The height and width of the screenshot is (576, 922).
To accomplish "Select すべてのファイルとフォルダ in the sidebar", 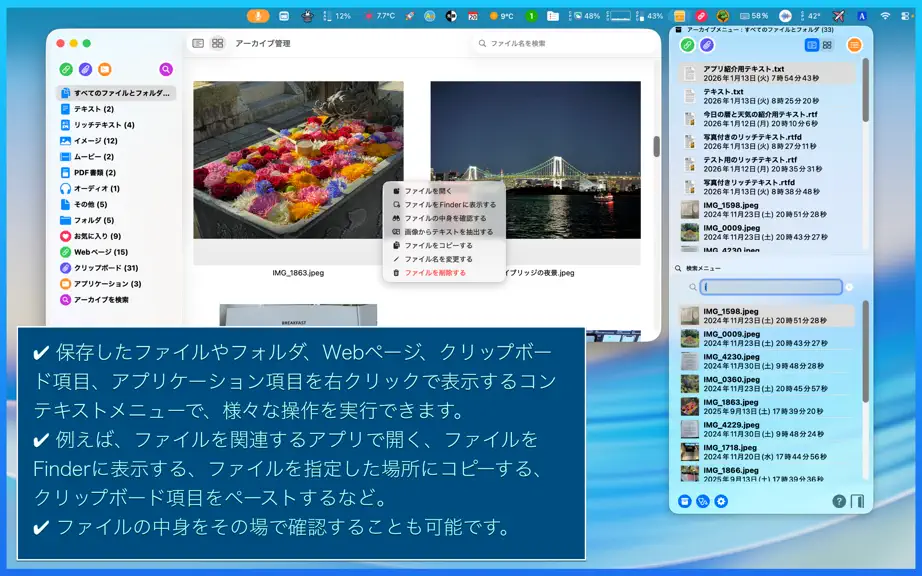I will coord(116,93).
